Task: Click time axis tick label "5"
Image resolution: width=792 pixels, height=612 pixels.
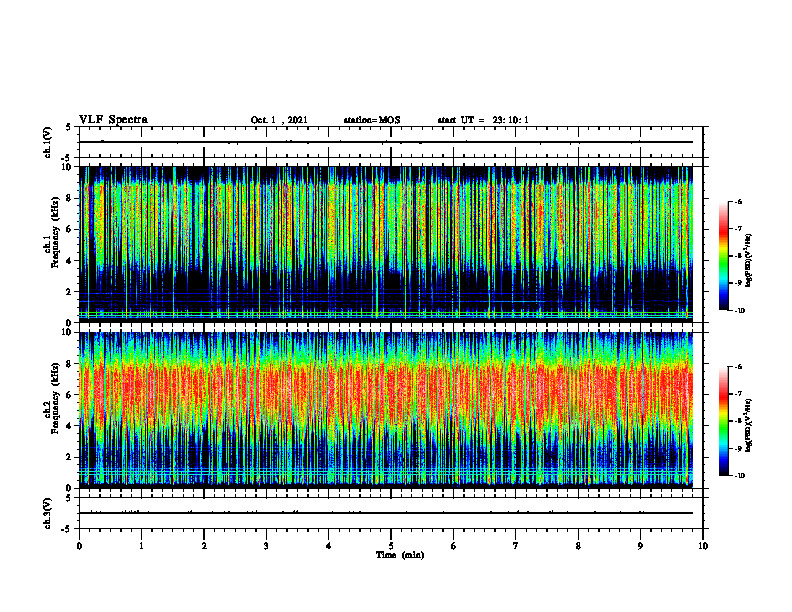Action: (x=391, y=546)
